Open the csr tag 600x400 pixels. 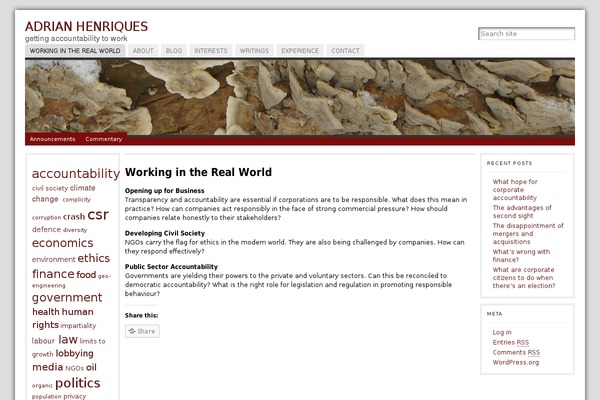(x=98, y=215)
